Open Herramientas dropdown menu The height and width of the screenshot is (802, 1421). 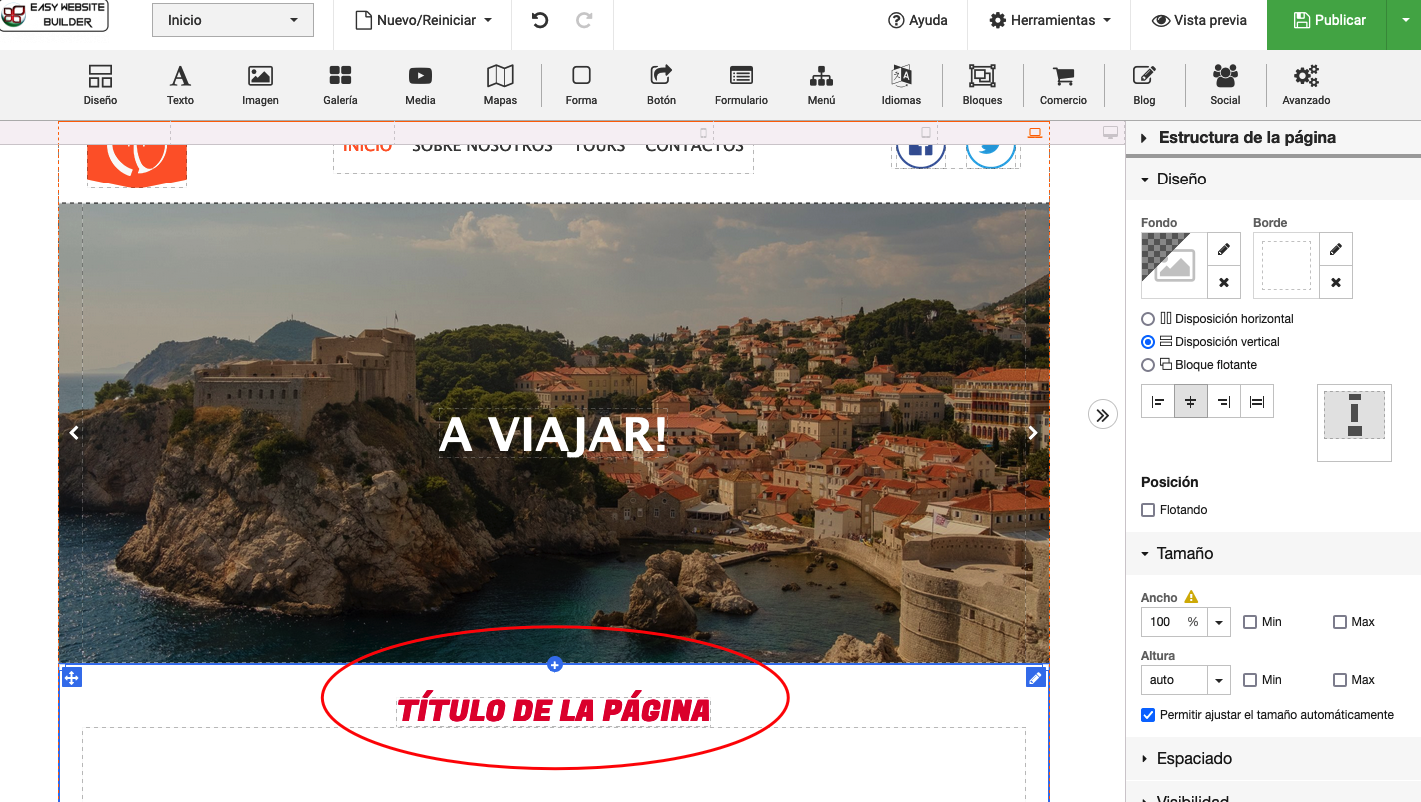click(x=1050, y=20)
